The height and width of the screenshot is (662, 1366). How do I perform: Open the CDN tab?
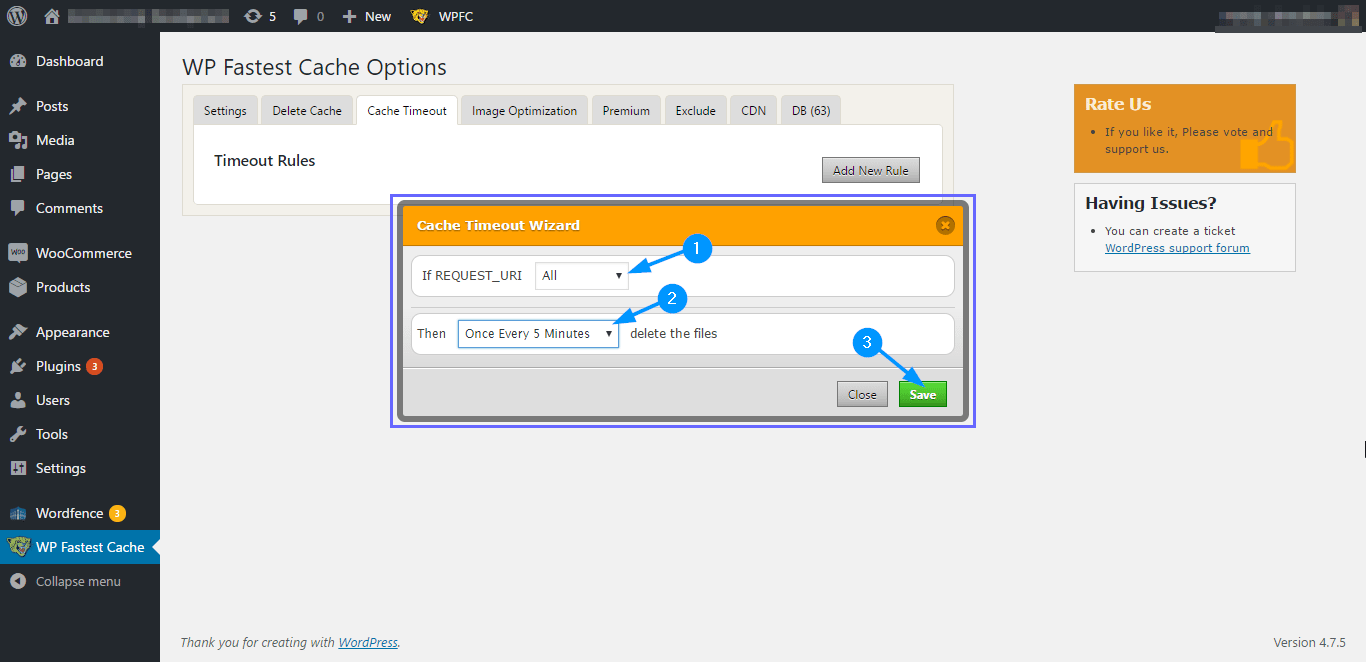click(x=753, y=111)
